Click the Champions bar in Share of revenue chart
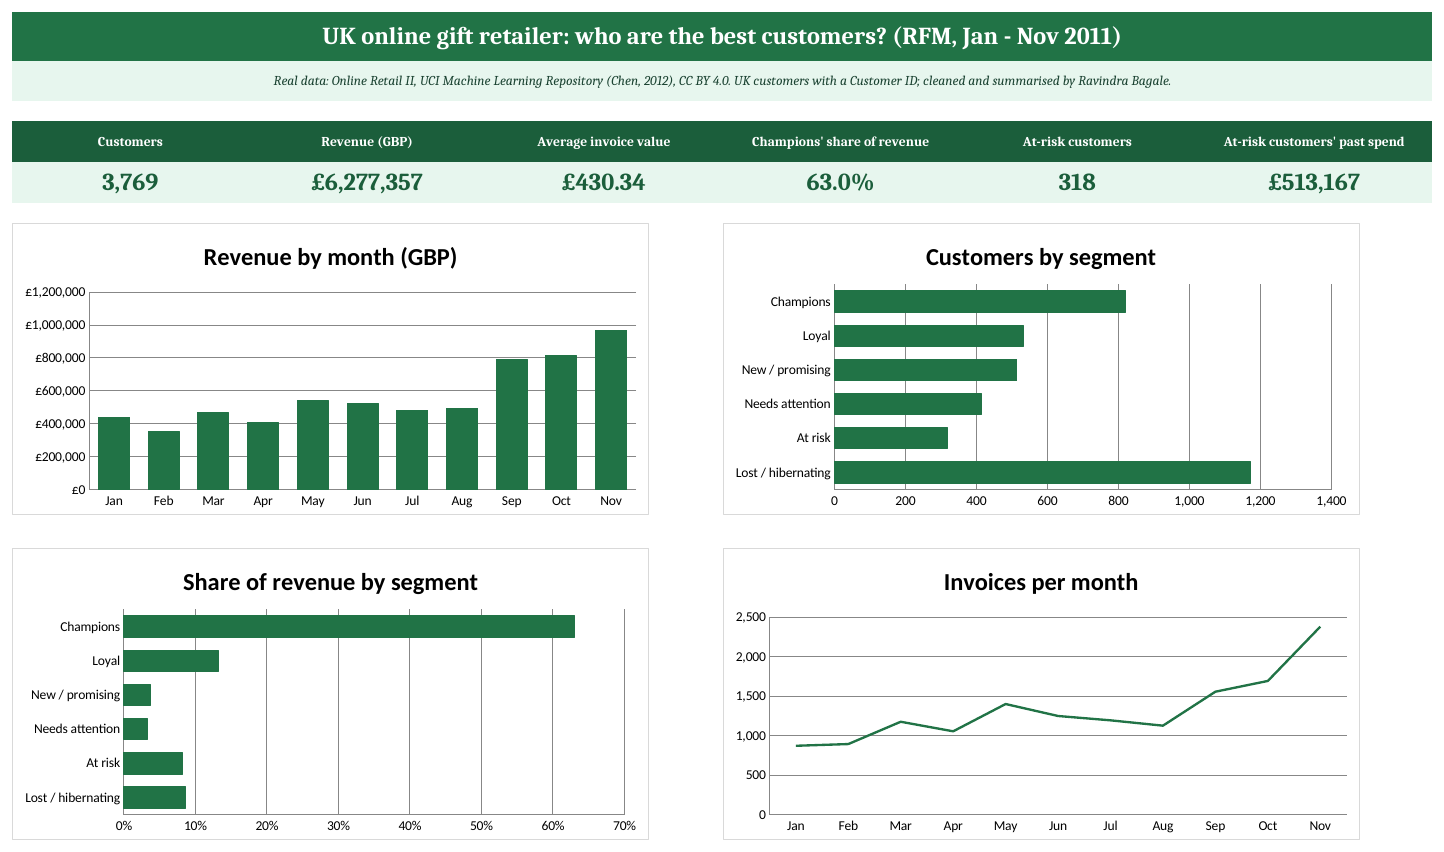1444x852 pixels. click(349, 626)
